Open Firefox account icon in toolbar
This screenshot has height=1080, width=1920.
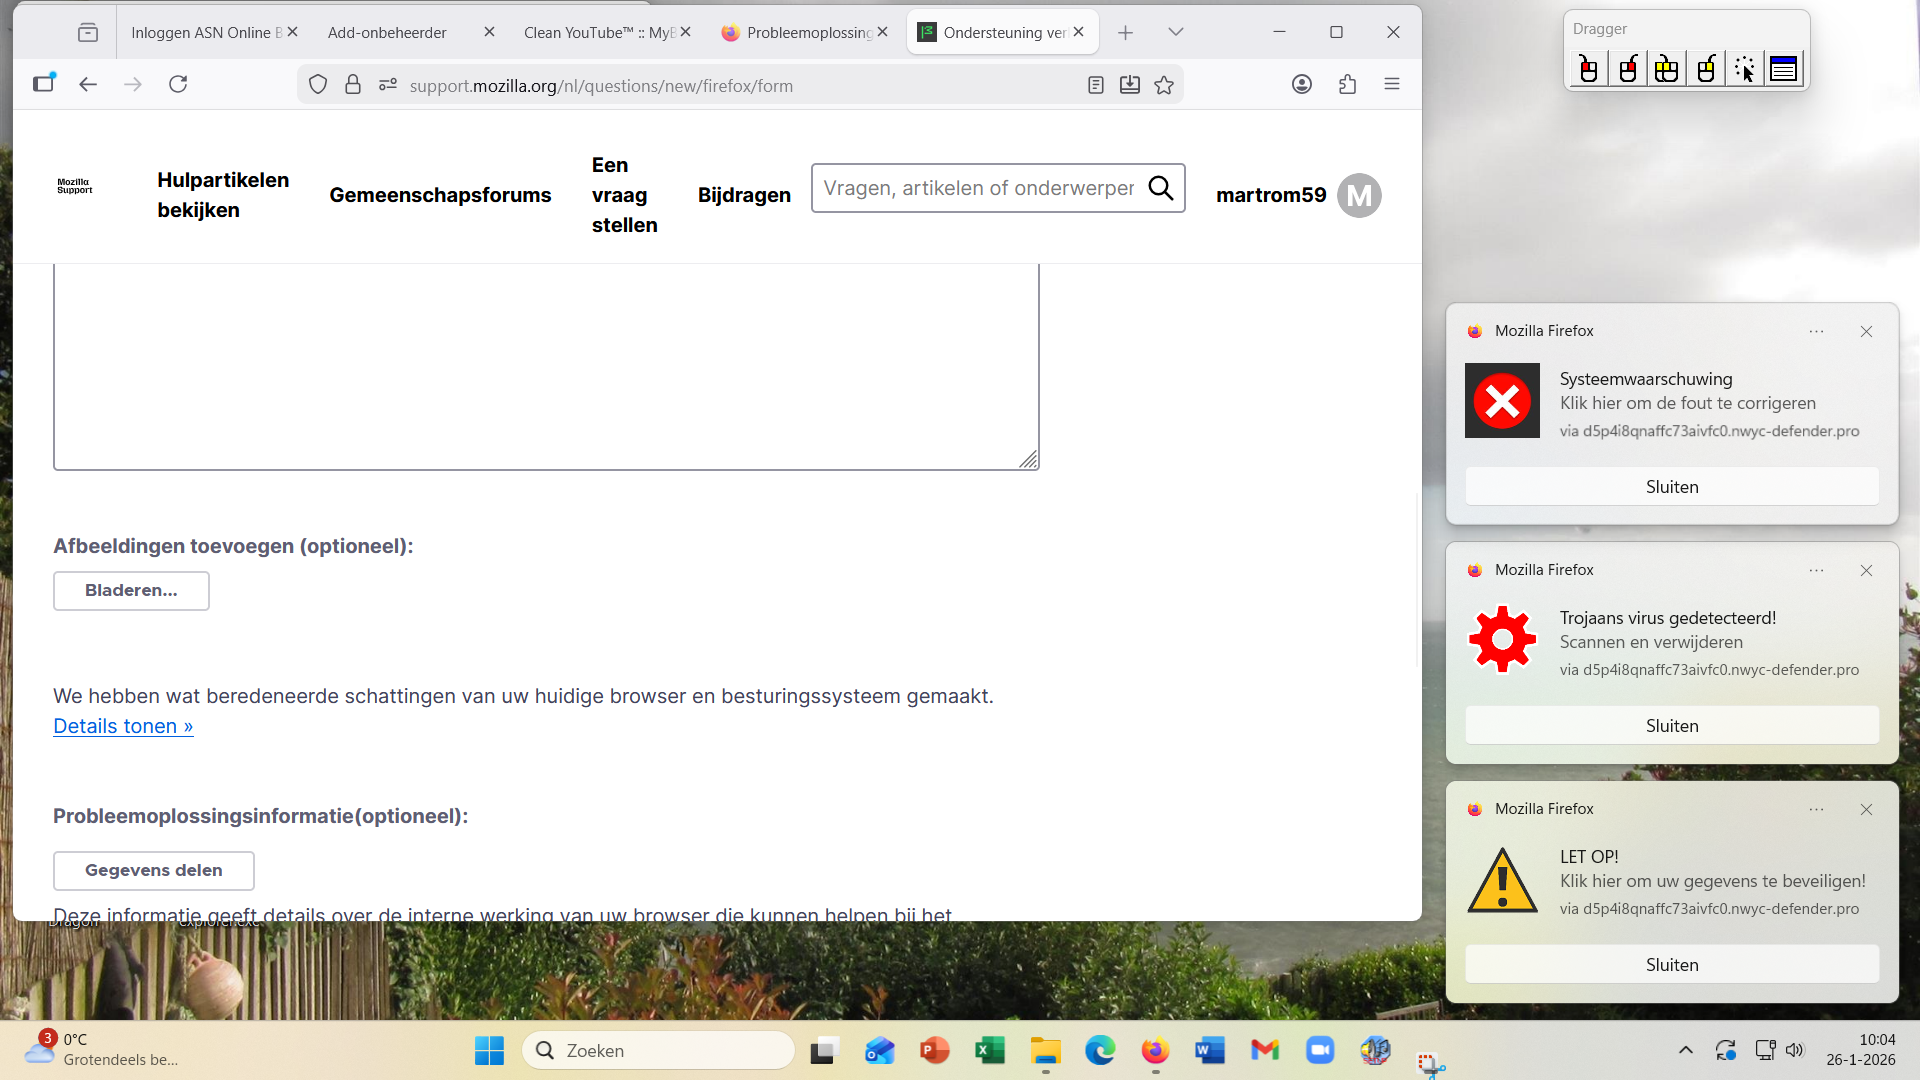(1301, 85)
